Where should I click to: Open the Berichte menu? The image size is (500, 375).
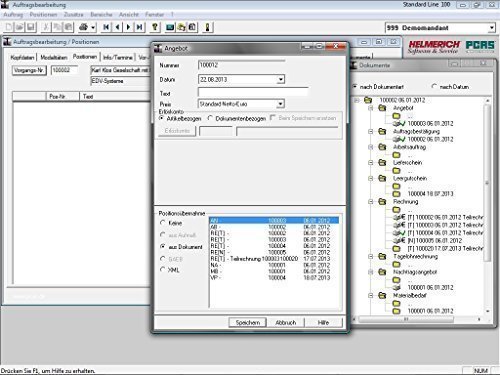coord(101,15)
